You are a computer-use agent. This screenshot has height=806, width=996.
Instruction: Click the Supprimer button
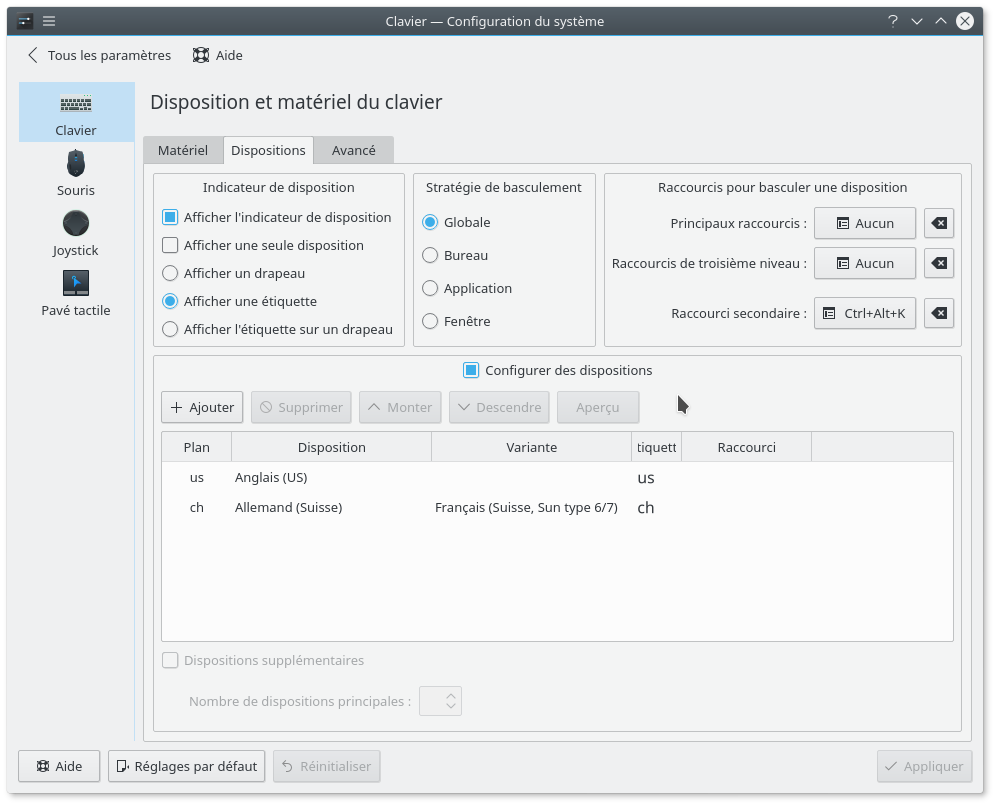(x=301, y=407)
